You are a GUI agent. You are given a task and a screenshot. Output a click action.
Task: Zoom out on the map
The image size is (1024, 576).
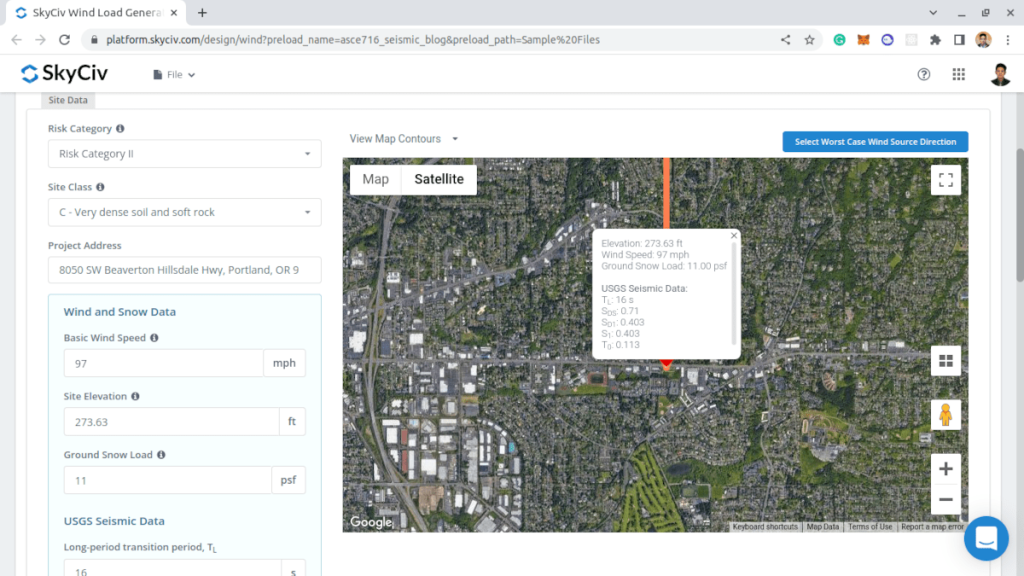(945, 499)
